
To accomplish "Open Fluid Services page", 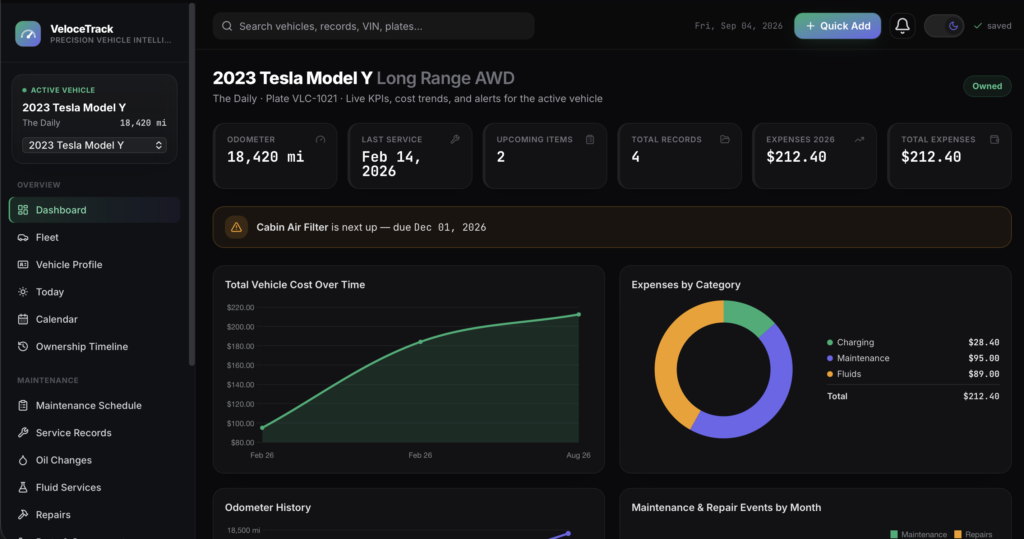I will (95, 487).
